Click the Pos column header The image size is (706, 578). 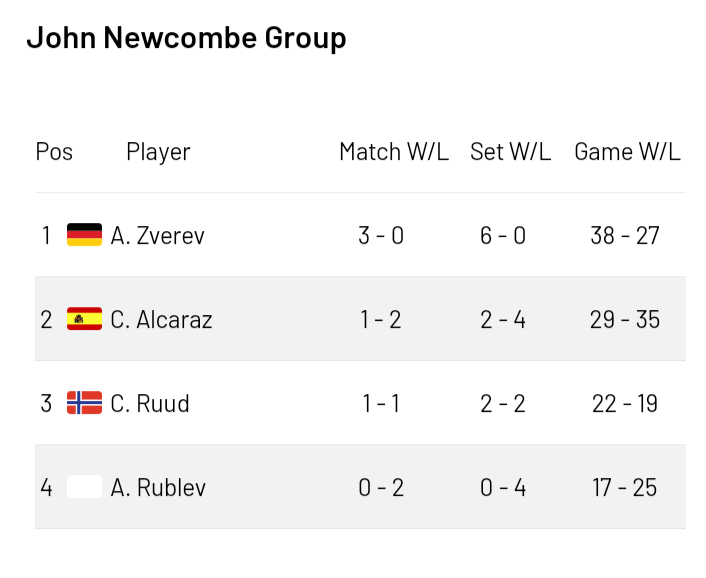pyautogui.click(x=54, y=152)
